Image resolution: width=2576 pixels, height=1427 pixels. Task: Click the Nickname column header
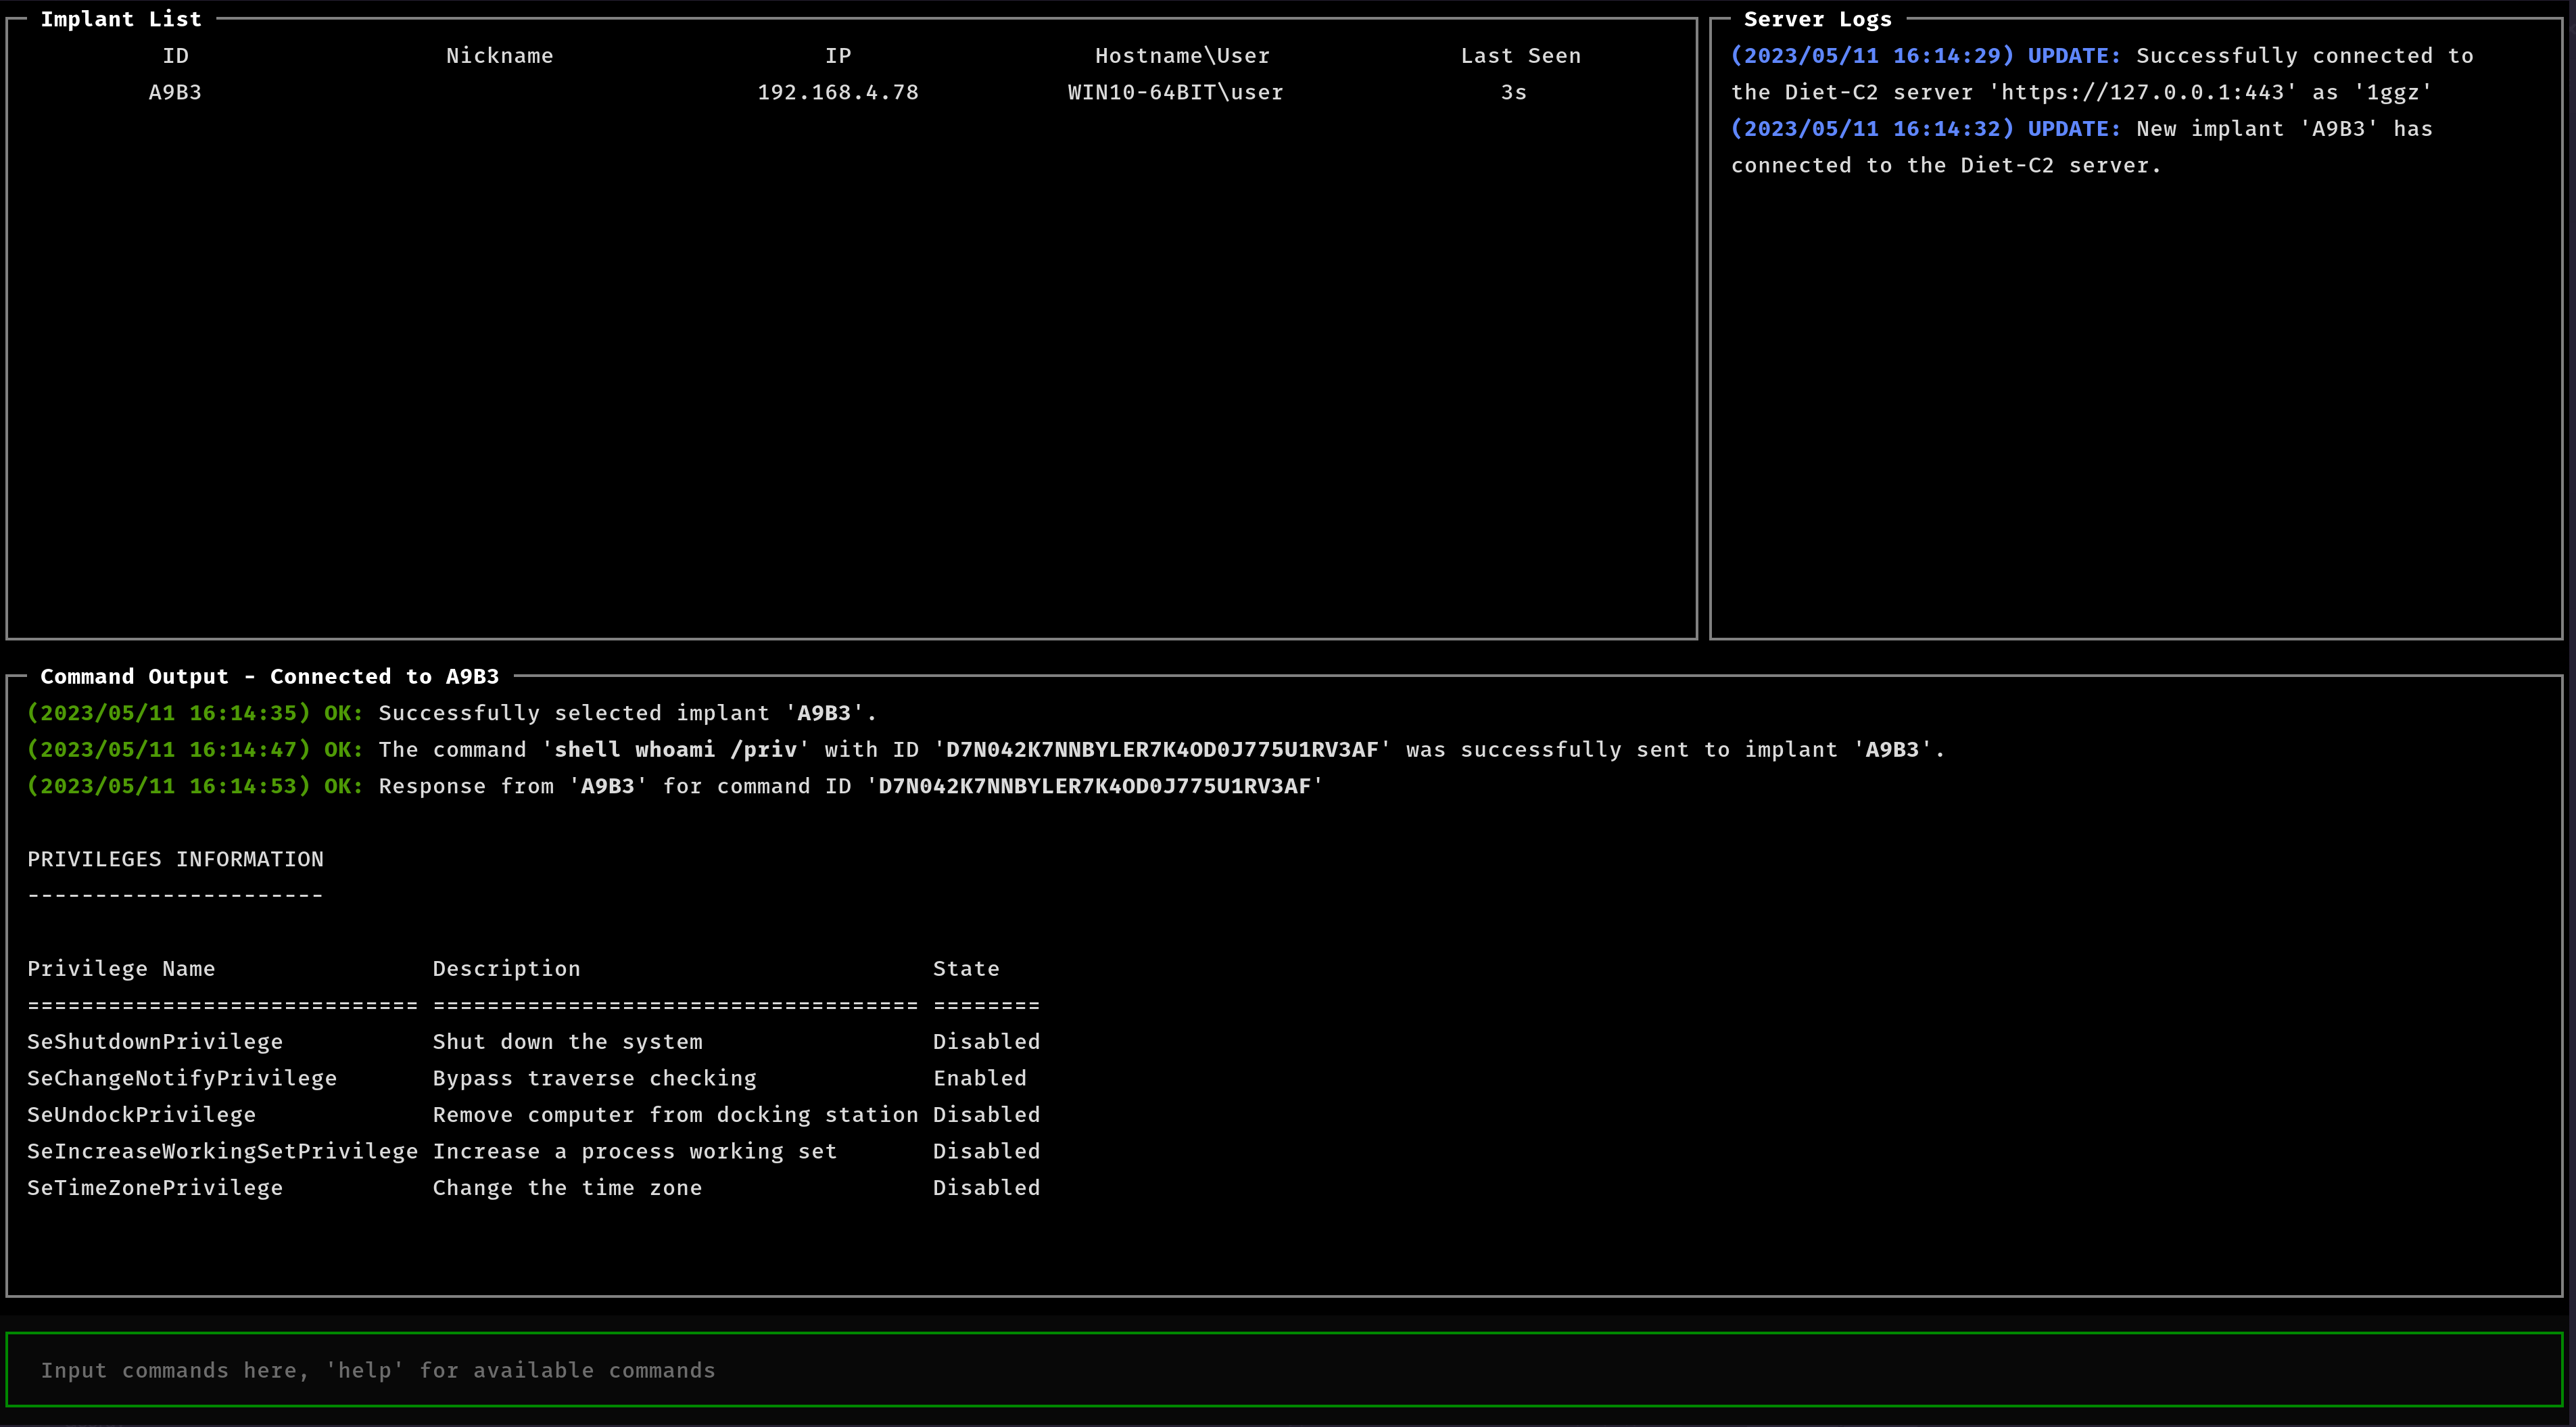pos(499,56)
